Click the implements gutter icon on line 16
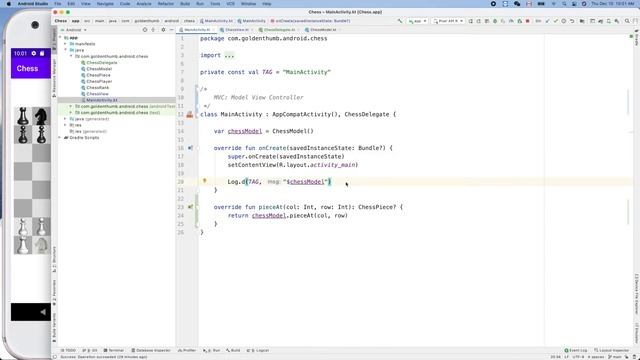The height and width of the screenshot is (360, 640). [190, 148]
